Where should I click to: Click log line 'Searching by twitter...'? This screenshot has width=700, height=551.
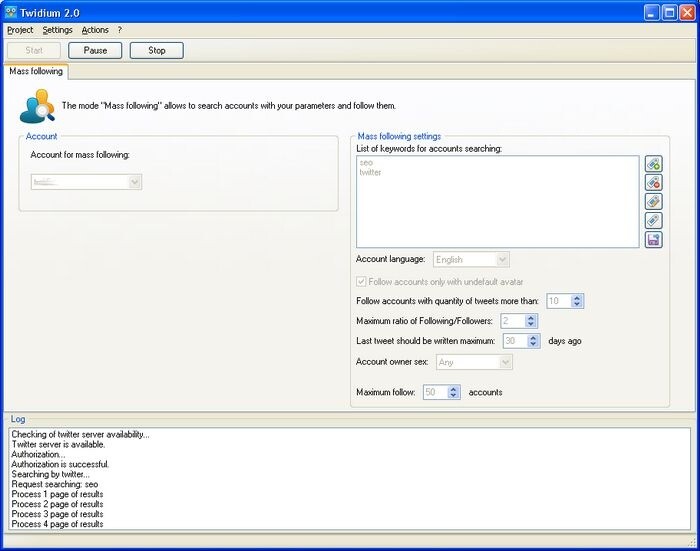(50, 474)
